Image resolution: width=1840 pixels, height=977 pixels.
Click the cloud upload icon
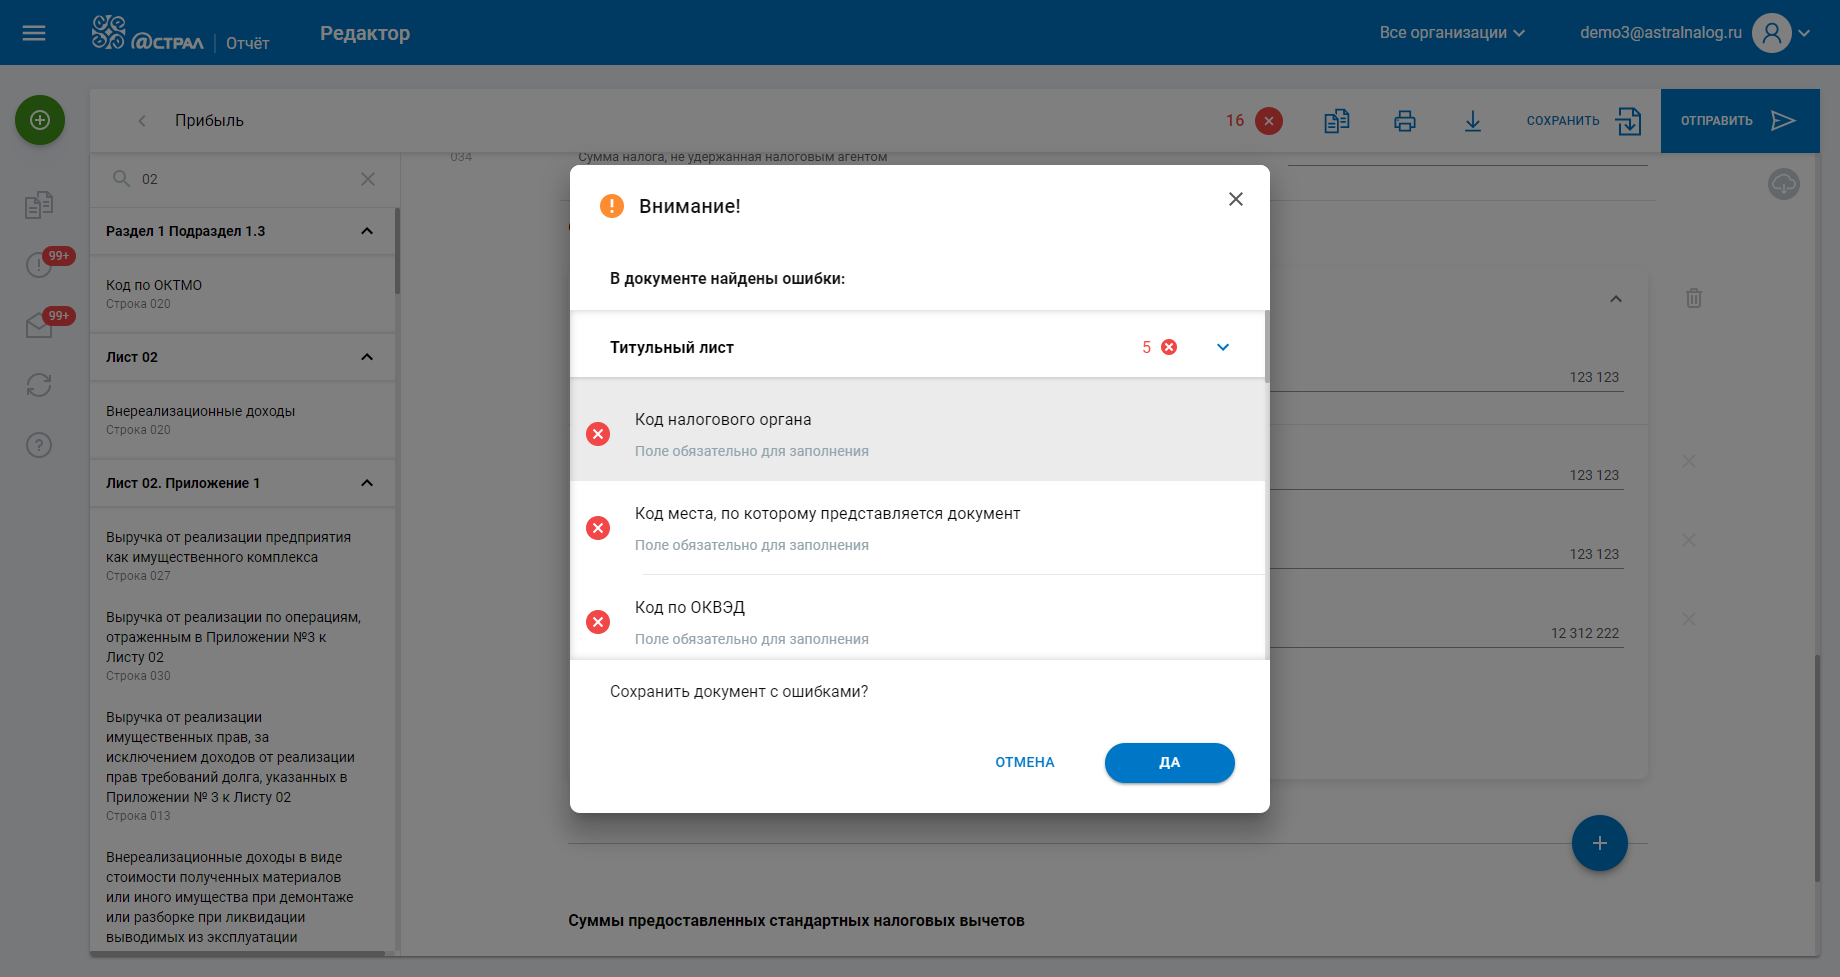[1784, 184]
